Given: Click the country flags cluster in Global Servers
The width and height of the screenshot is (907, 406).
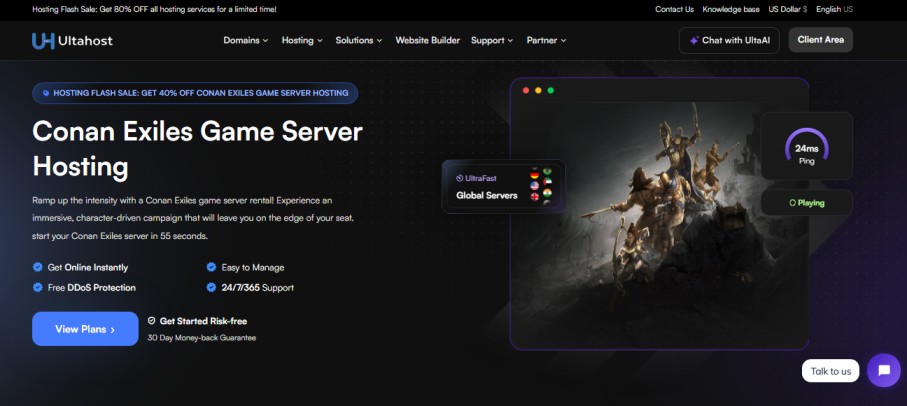Looking at the screenshot, I should [541, 186].
